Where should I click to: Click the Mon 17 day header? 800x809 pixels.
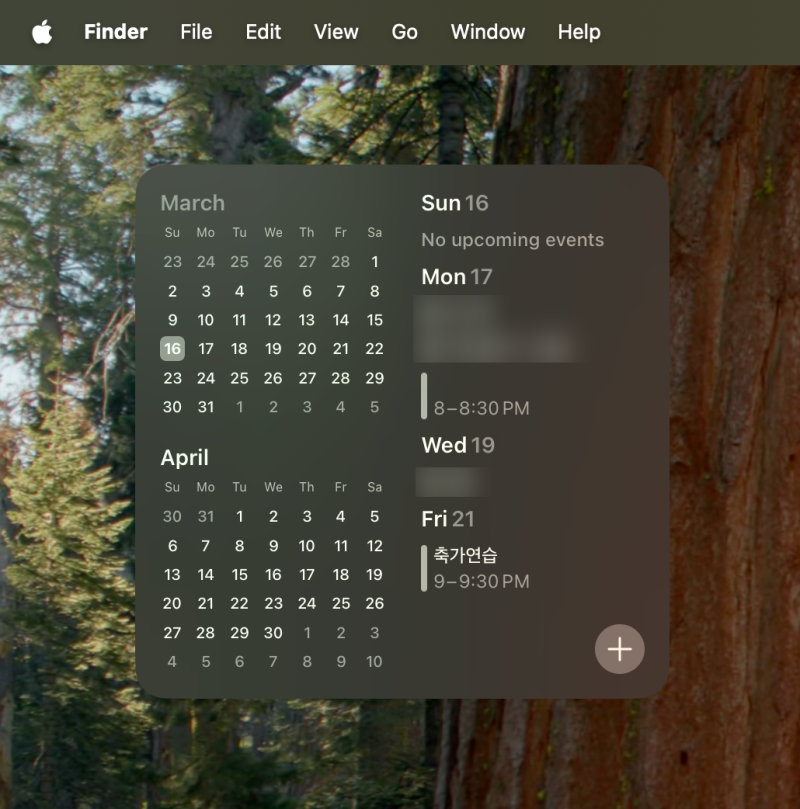pos(456,277)
